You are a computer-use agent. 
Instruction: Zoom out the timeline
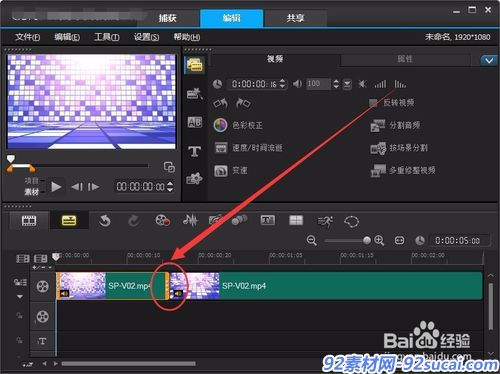312,240
